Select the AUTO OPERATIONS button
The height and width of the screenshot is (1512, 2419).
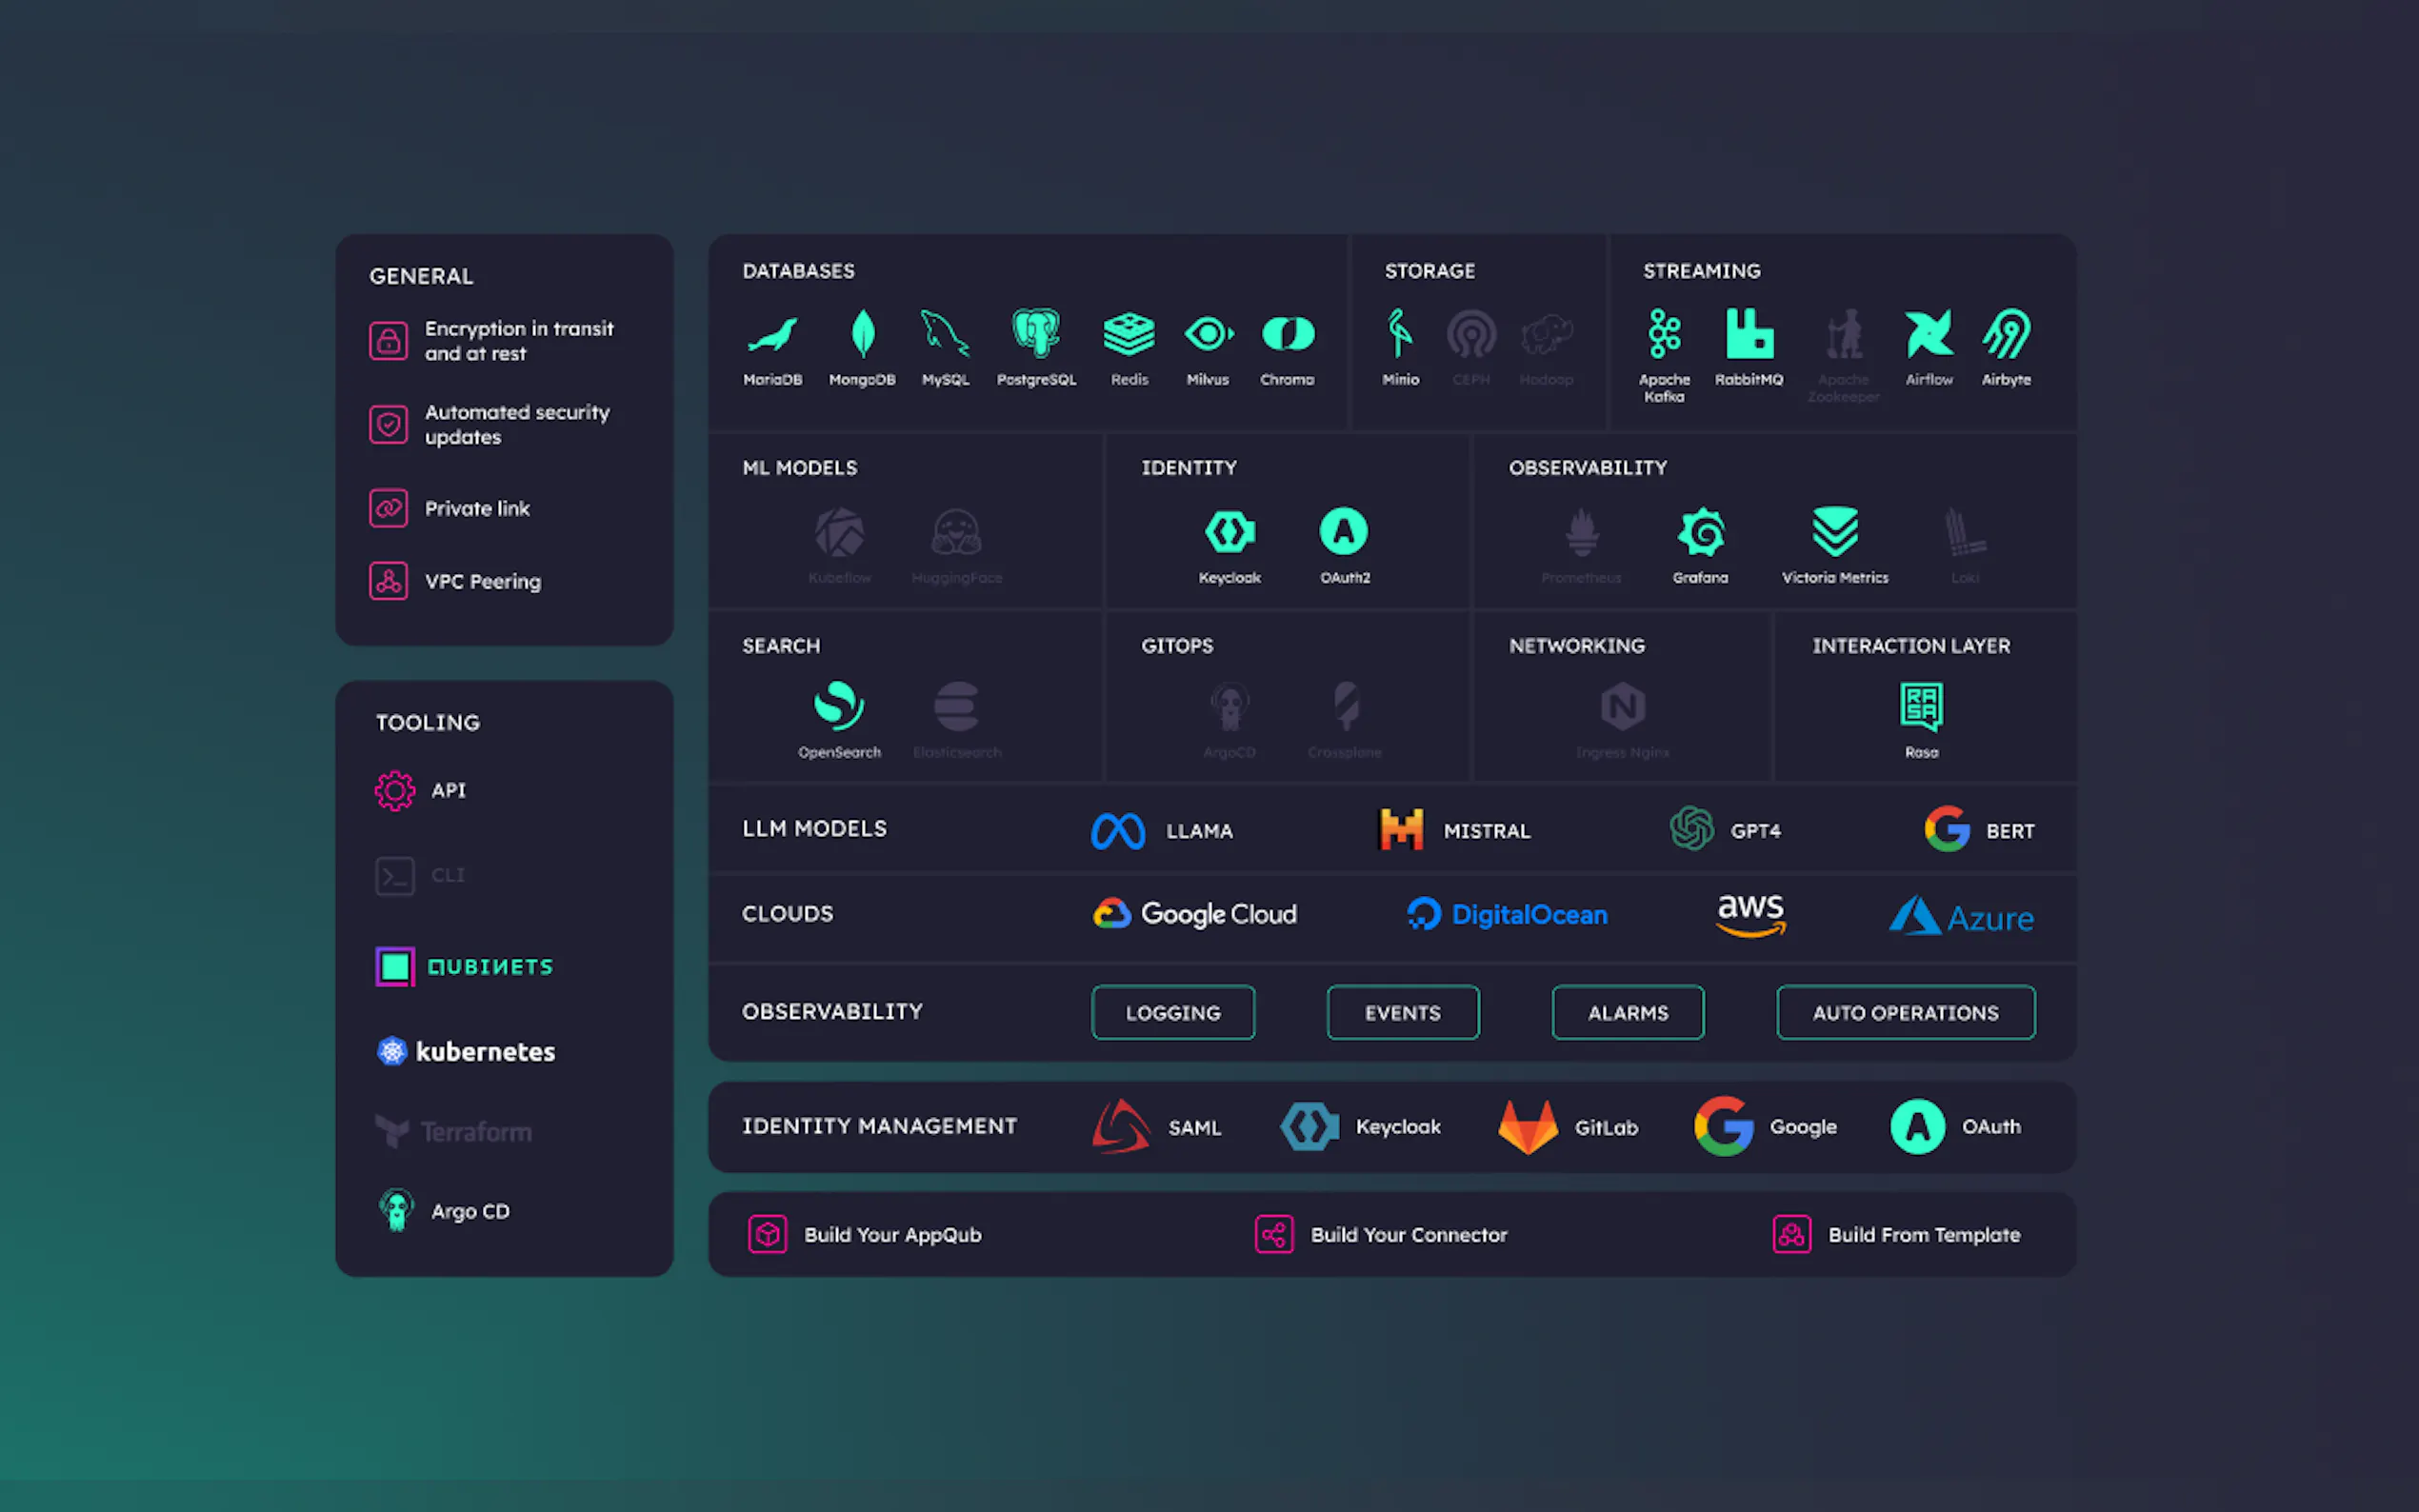(x=1905, y=1013)
